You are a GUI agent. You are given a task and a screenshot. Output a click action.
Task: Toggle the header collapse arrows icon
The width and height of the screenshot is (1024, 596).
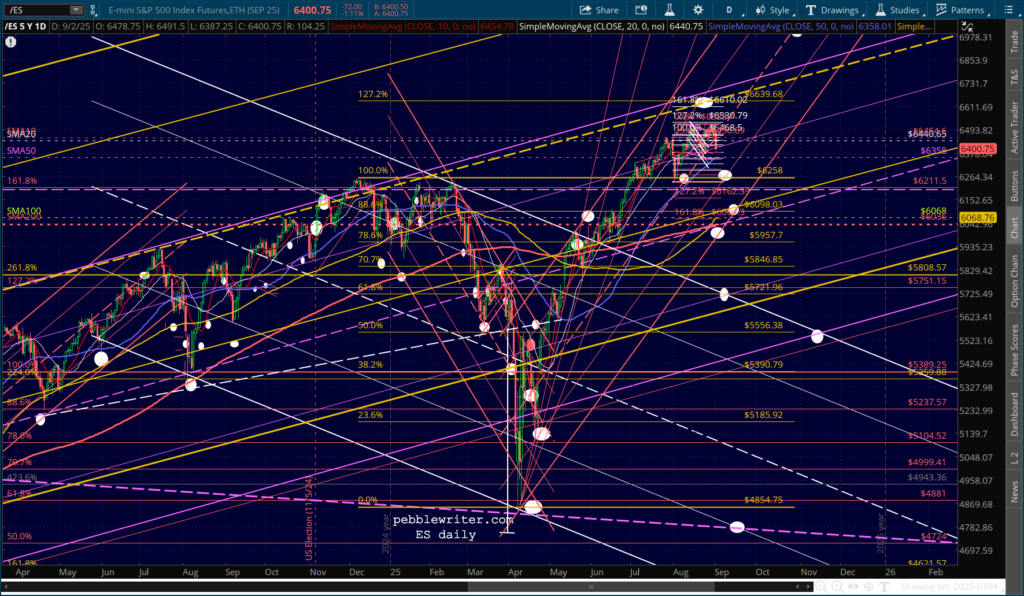point(967,27)
